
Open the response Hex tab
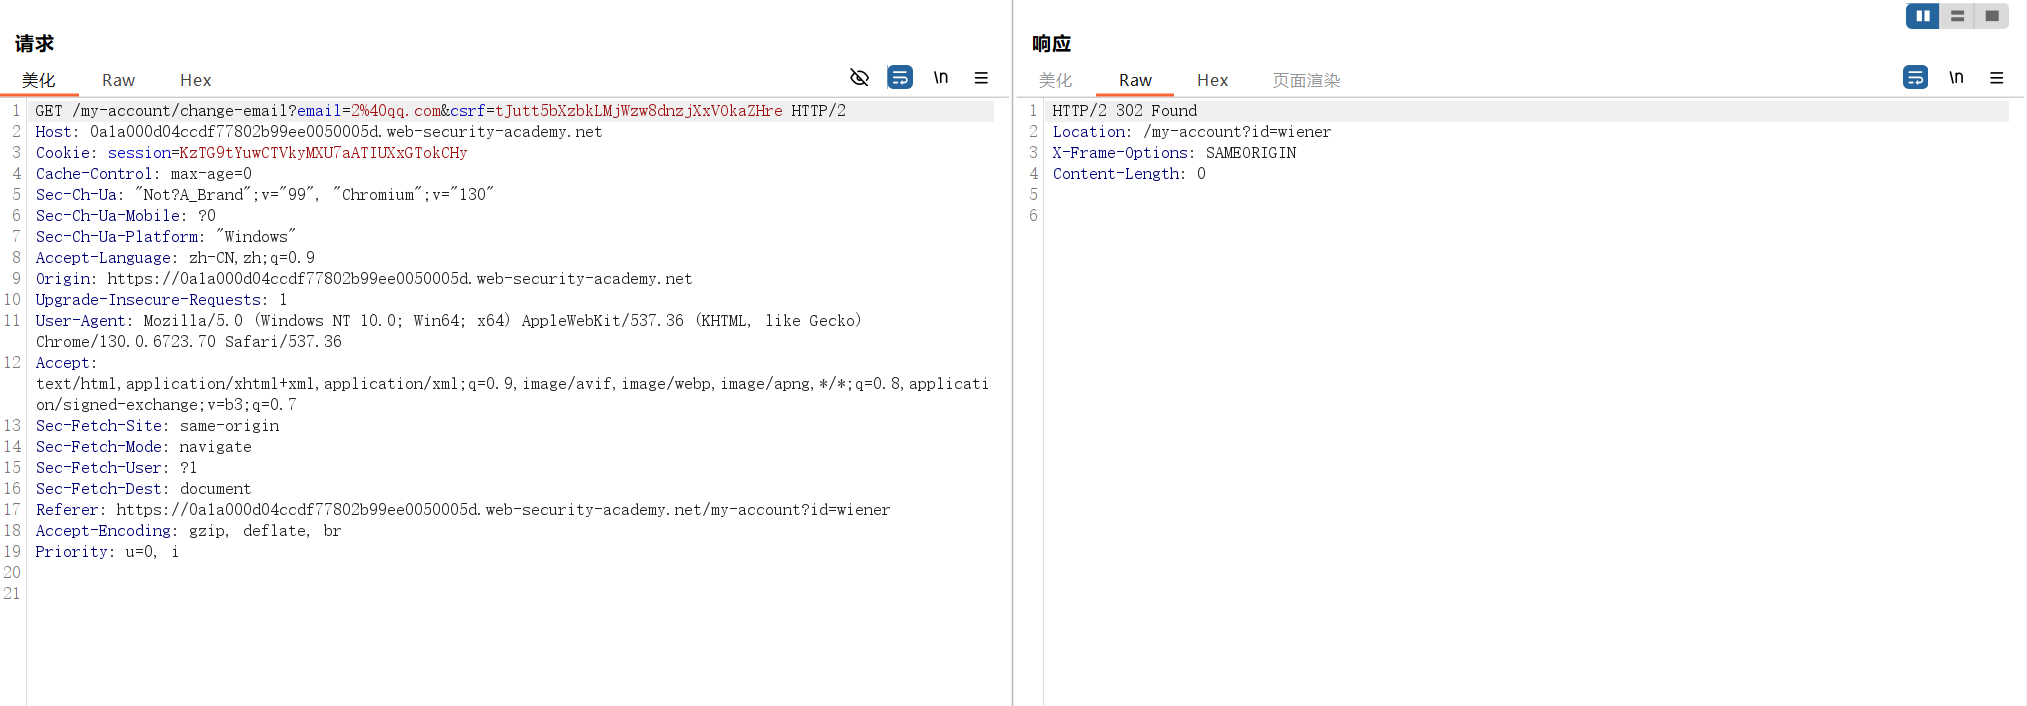(1212, 80)
